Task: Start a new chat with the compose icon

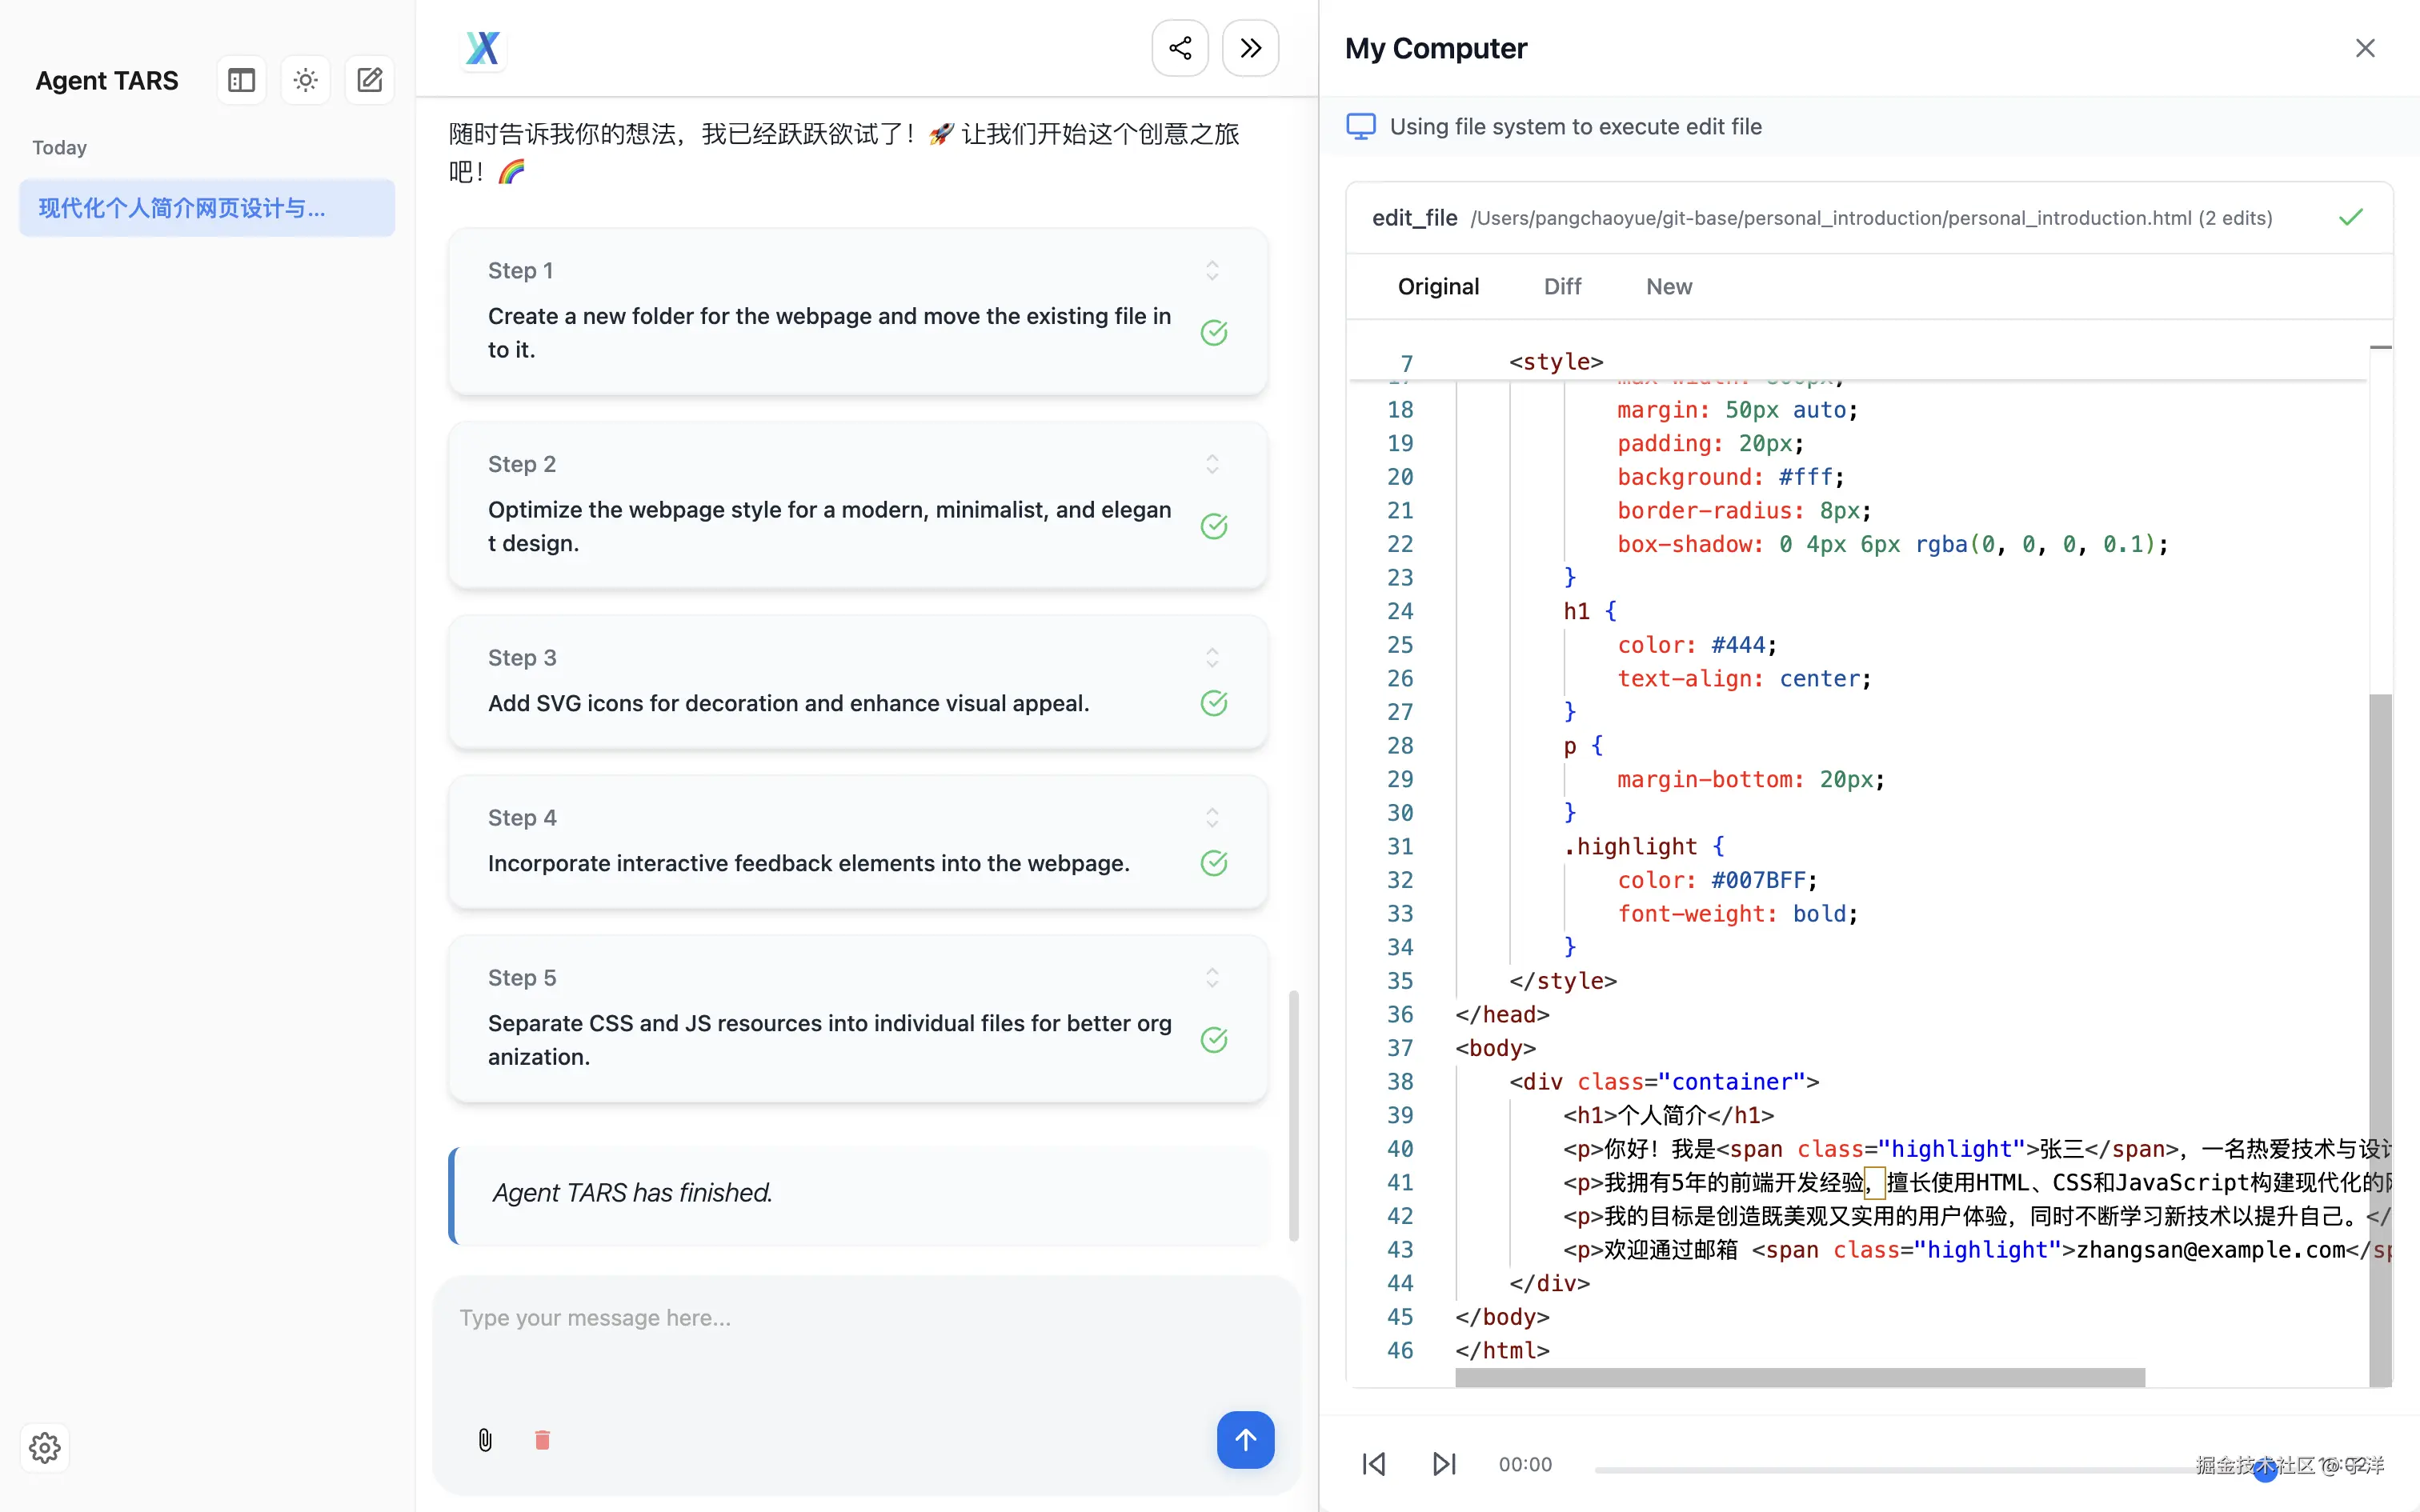Action: [x=369, y=80]
